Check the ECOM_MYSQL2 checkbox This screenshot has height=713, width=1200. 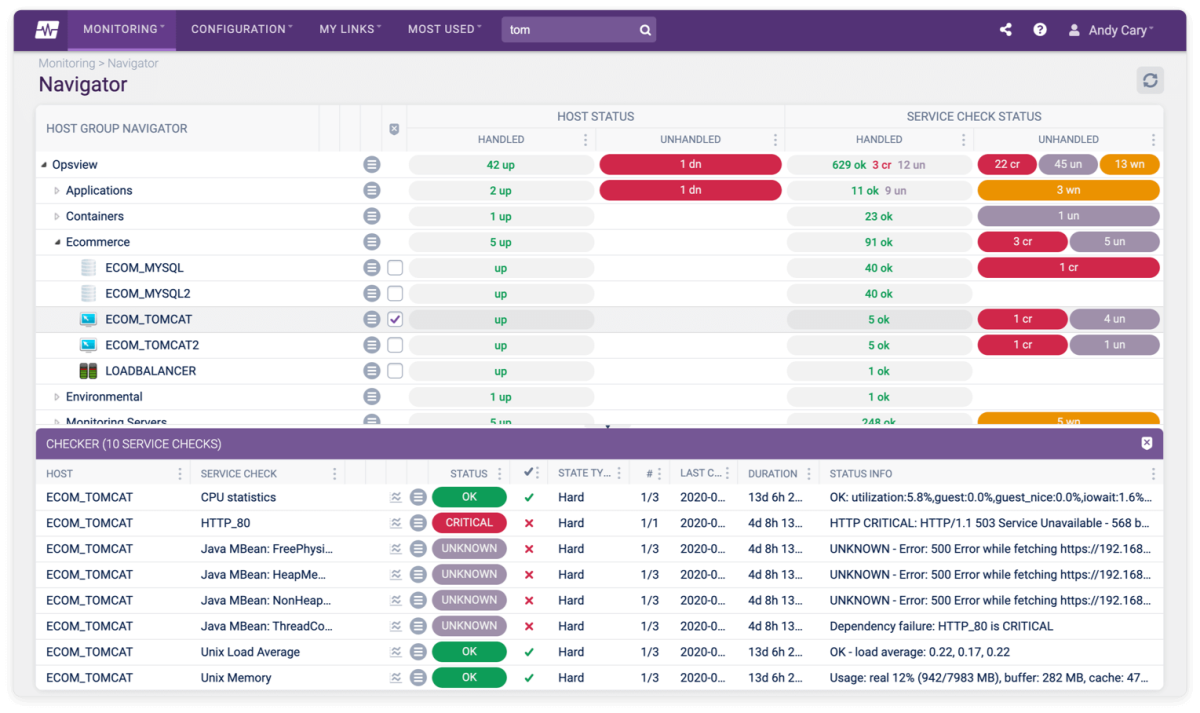pyautogui.click(x=395, y=293)
